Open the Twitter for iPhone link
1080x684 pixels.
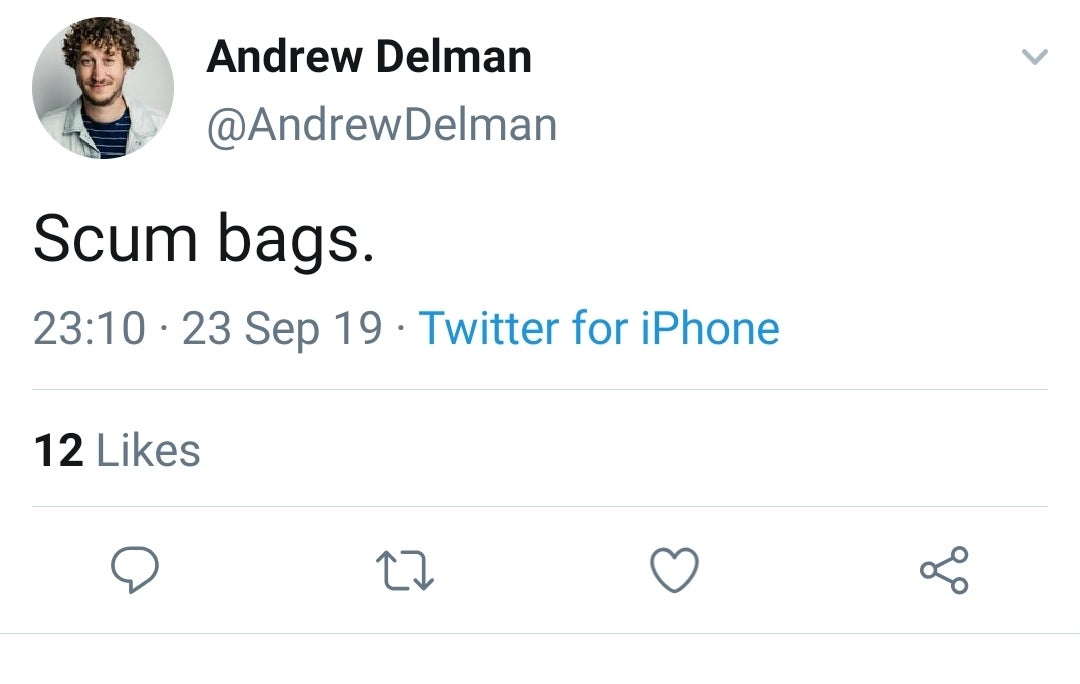coord(599,328)
